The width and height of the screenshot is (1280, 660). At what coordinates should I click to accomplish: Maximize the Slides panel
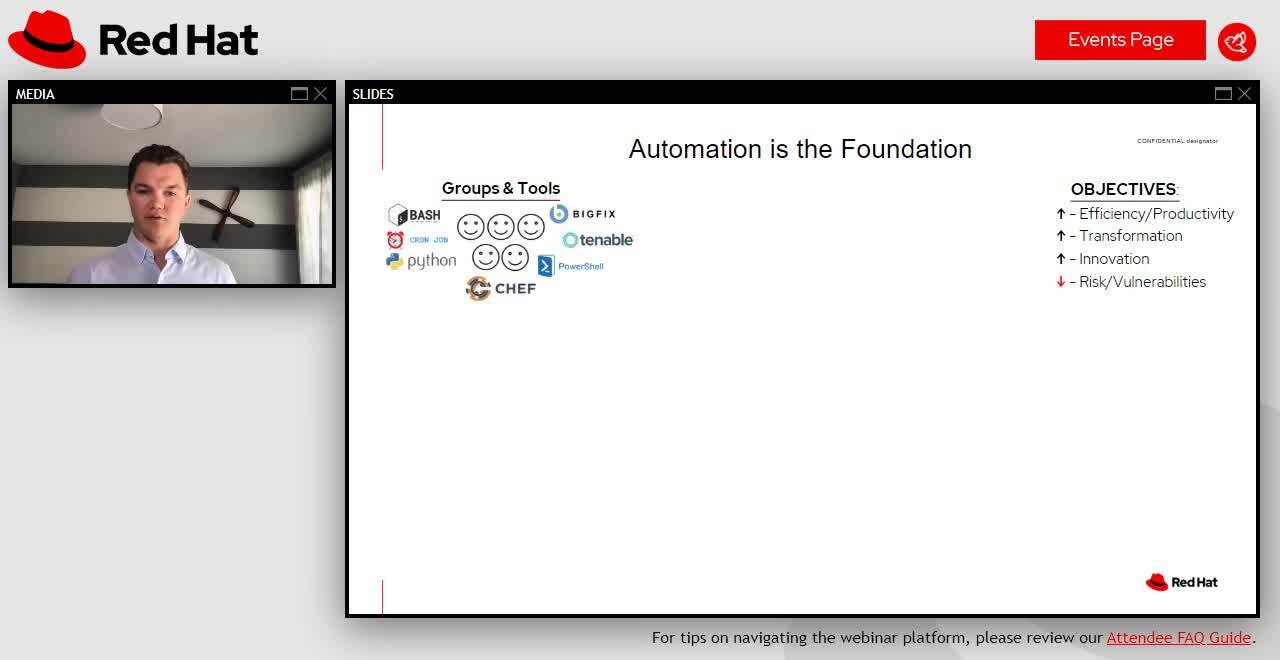(1223, 94)
